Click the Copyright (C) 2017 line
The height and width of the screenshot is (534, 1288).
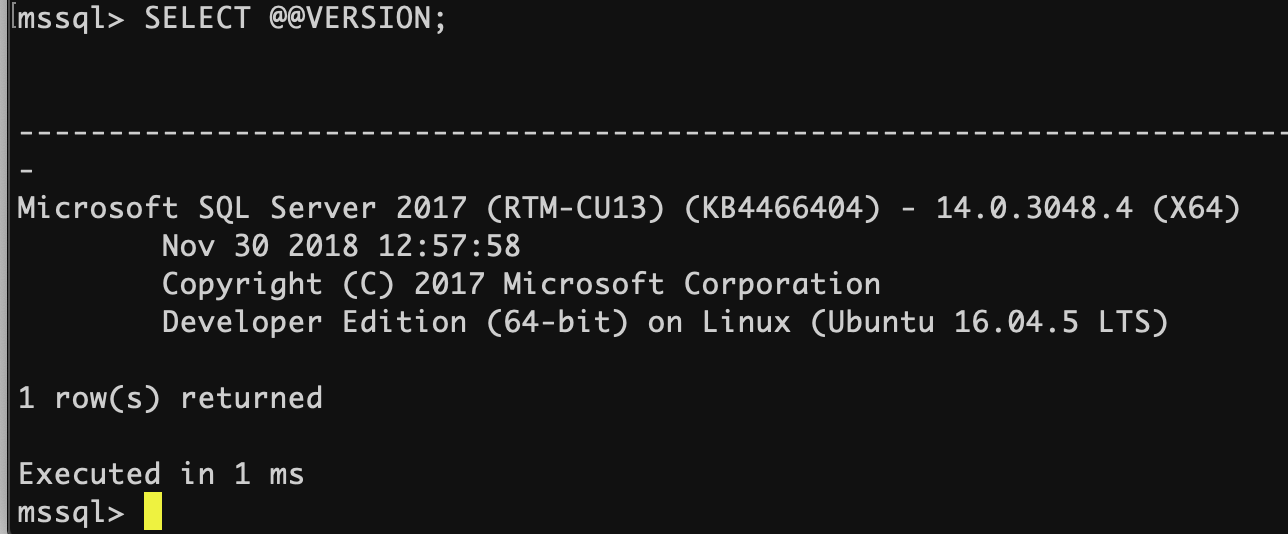click(323, 284)
